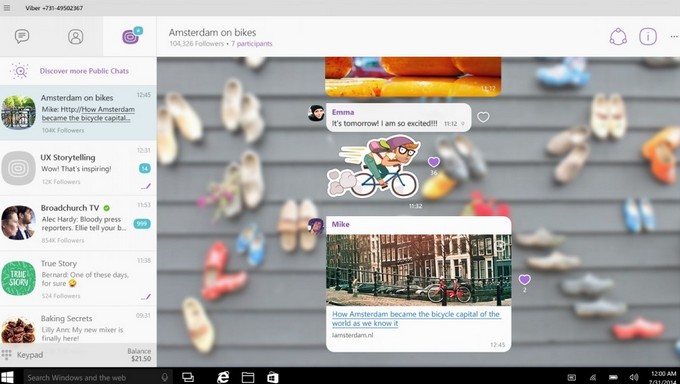This screenshot has height=384, width=680.
Task: Click Mike's avatar in the chat
Action: pos(316,226)
